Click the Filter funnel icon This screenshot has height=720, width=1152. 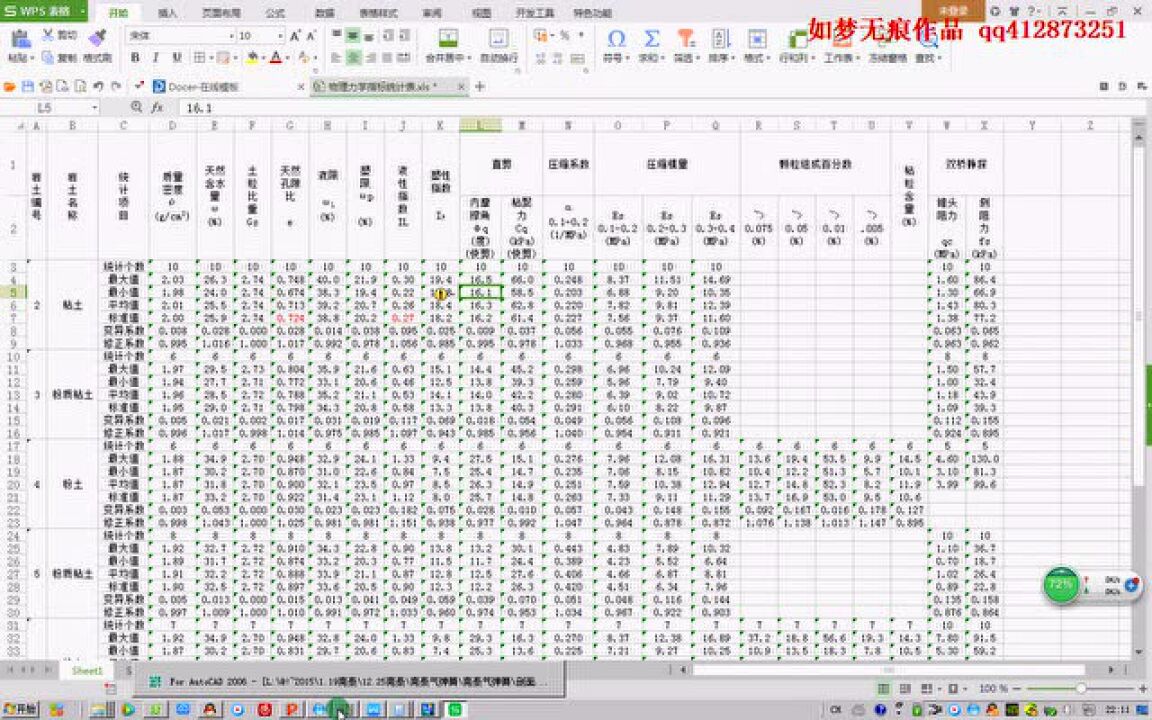(x=685, y=38)
